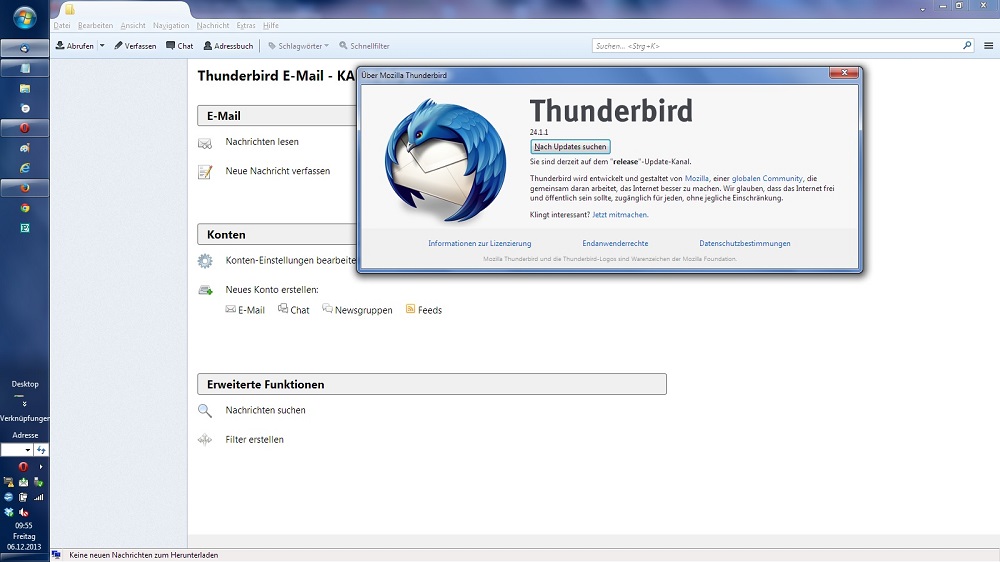1000x562 pixels.
Task: Open the Ansicht menu
Action: [133, 26]
